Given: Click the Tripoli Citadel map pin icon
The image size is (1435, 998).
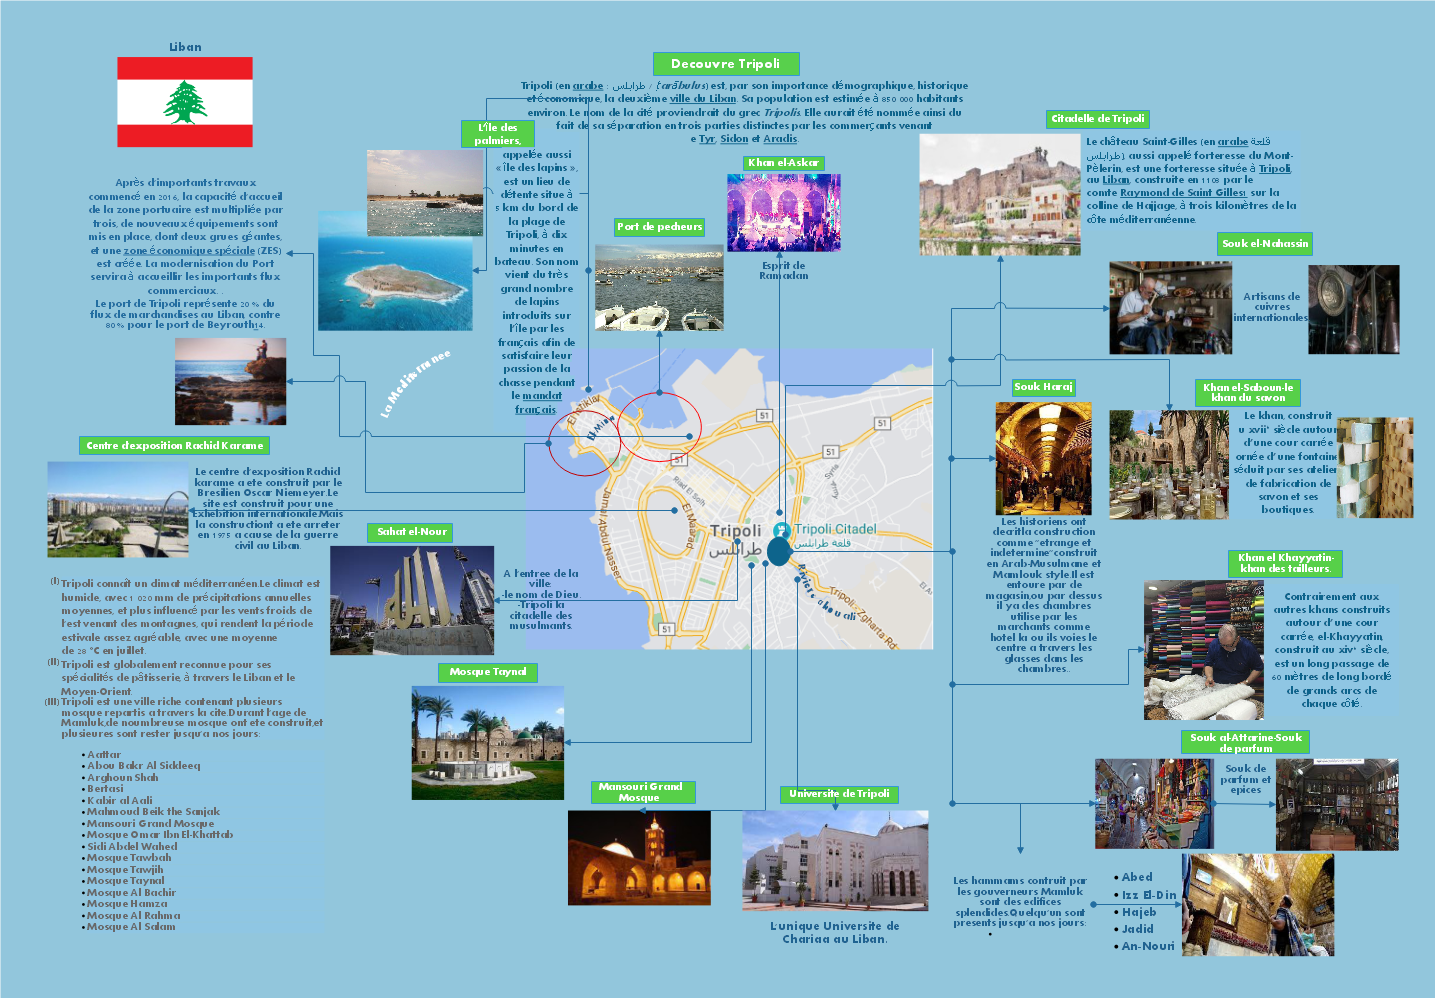Looking at the screenshot, I should (x=781, y=530).
